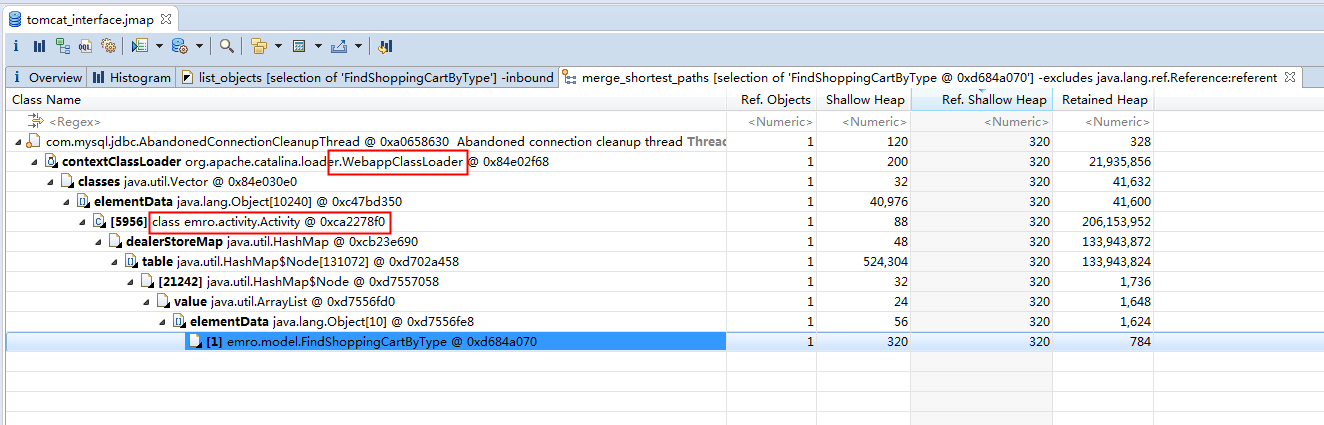Click the Ref. Shallow Heap Numeric filter field

click(982, 122)
